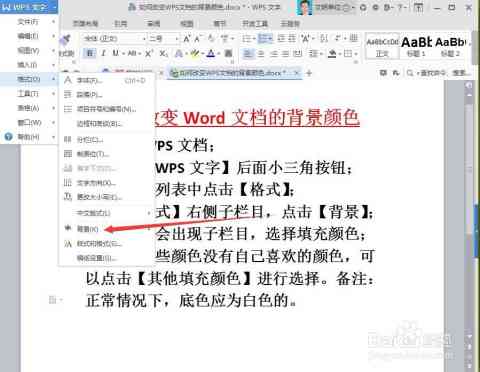Image resolution: width=480 pixels, height=372 pixels.
Task: Open the font size dropdown
Action: 176,39
